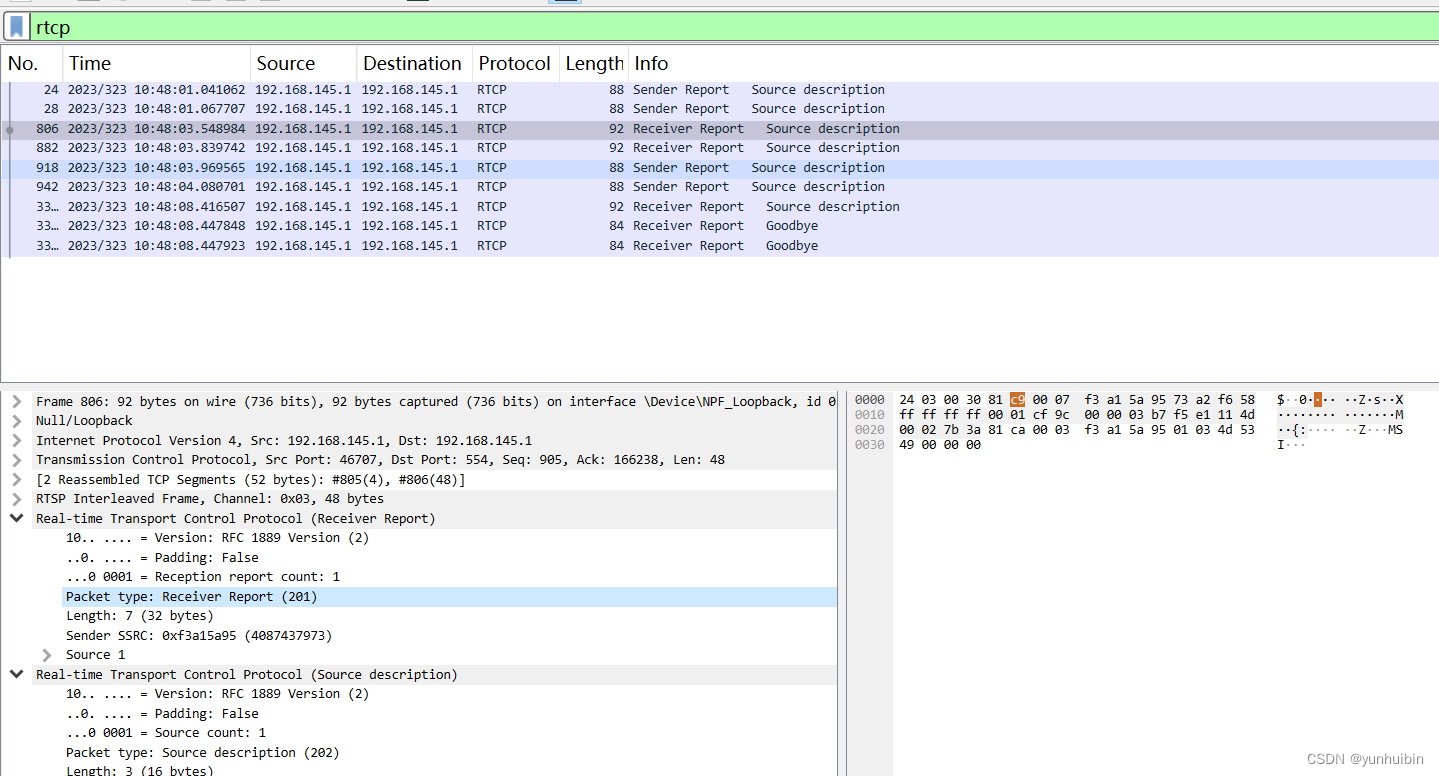
Task: Click the highlighted c9 byte in hex pane
Action: (1018, 400)
